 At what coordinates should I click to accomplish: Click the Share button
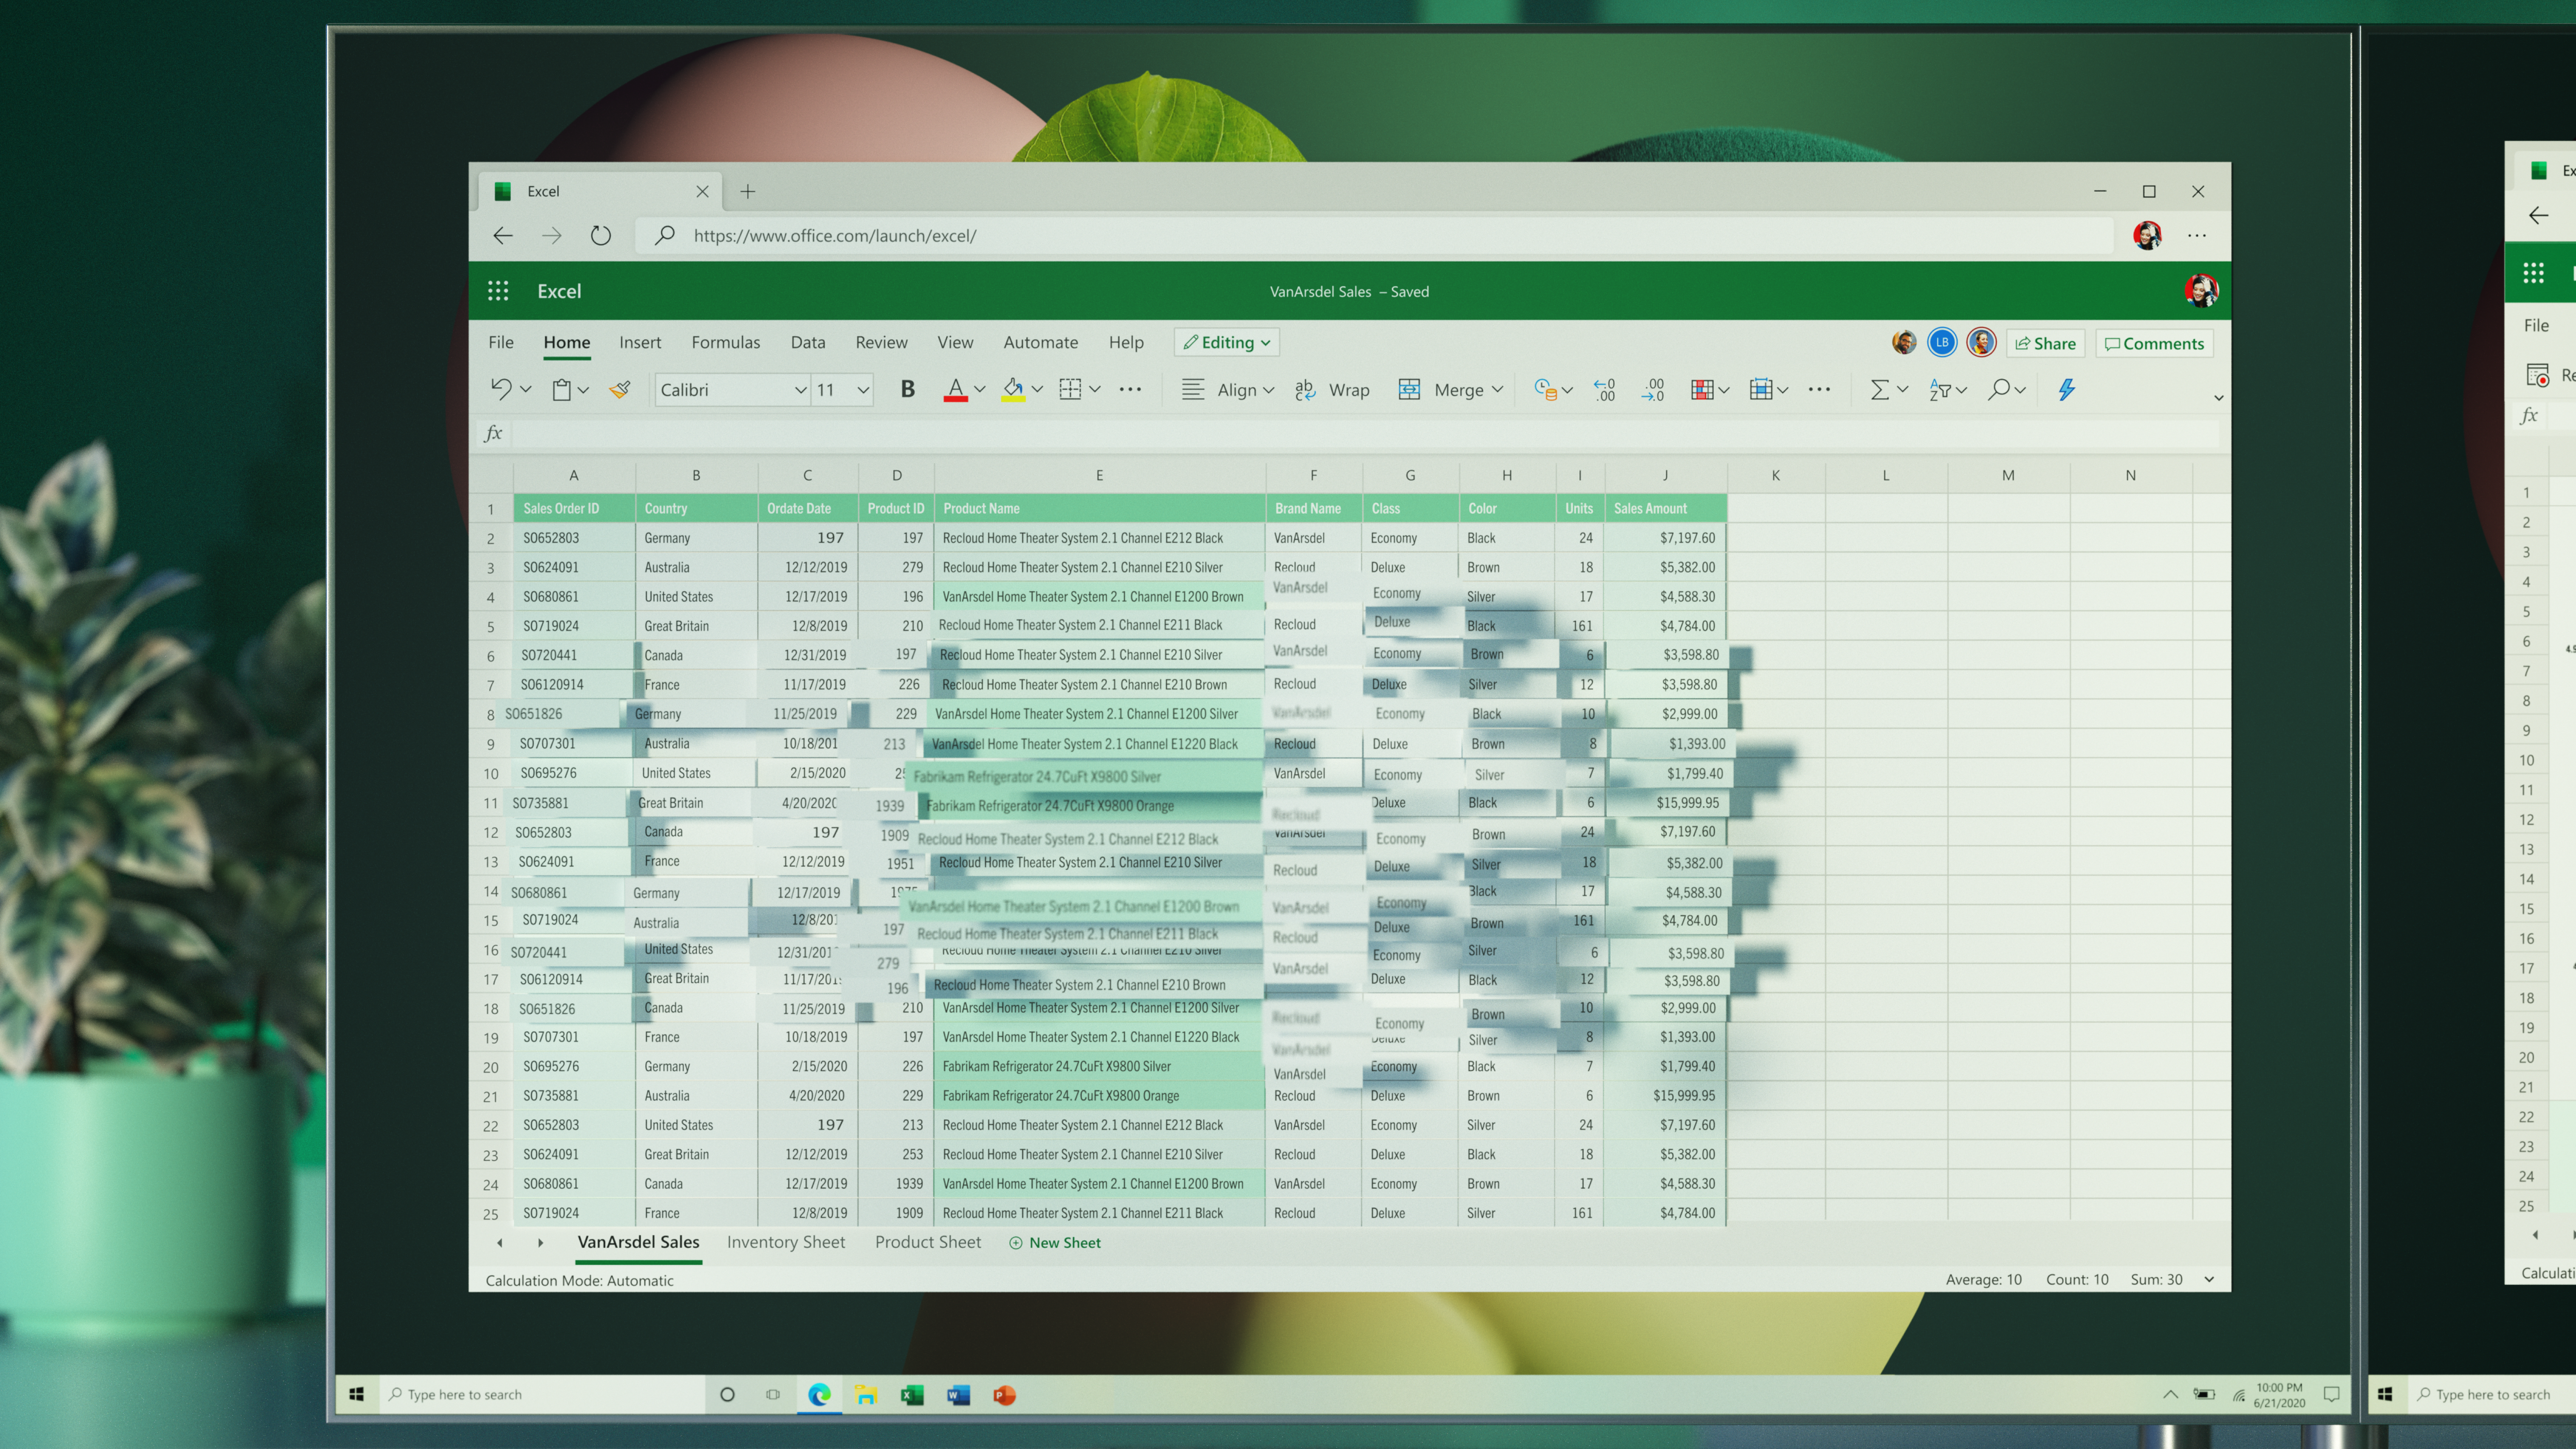point(2045,343)
